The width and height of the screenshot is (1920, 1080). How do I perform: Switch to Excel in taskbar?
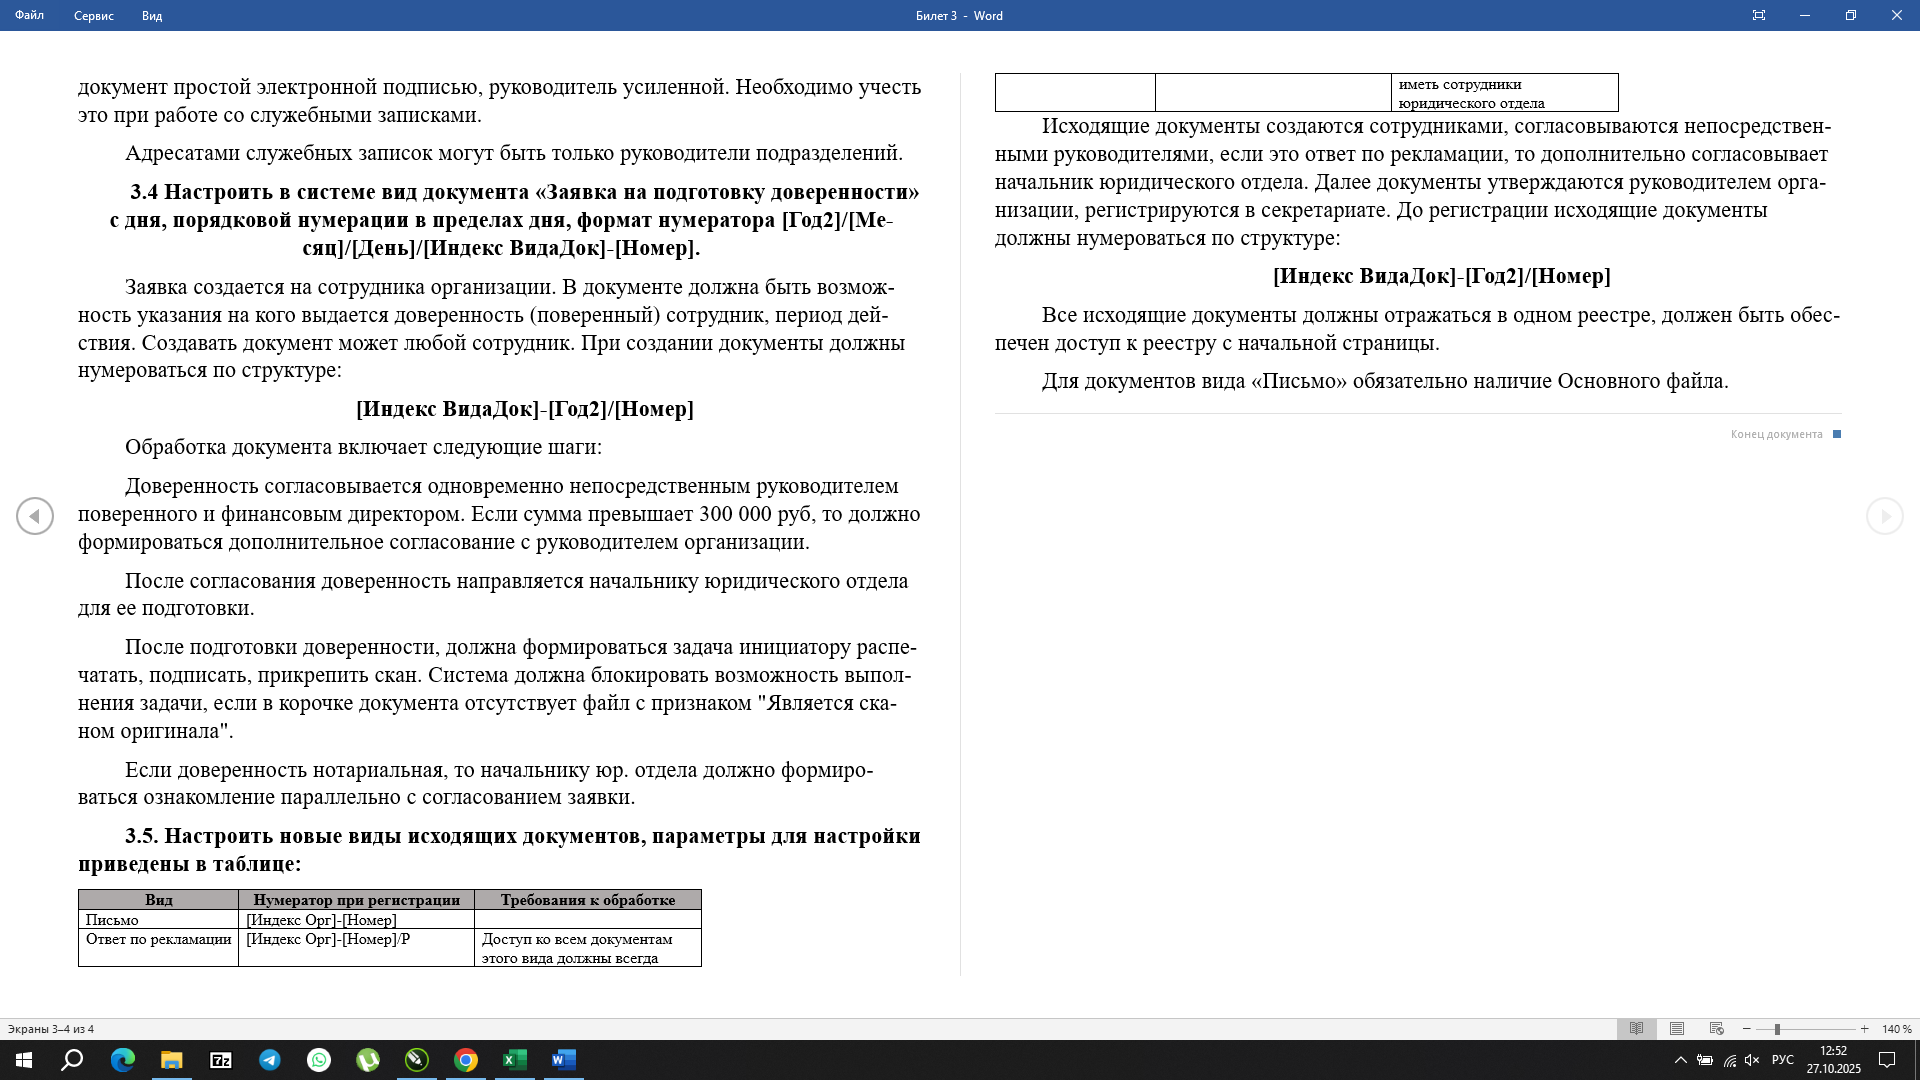[x=515, y=1060]
